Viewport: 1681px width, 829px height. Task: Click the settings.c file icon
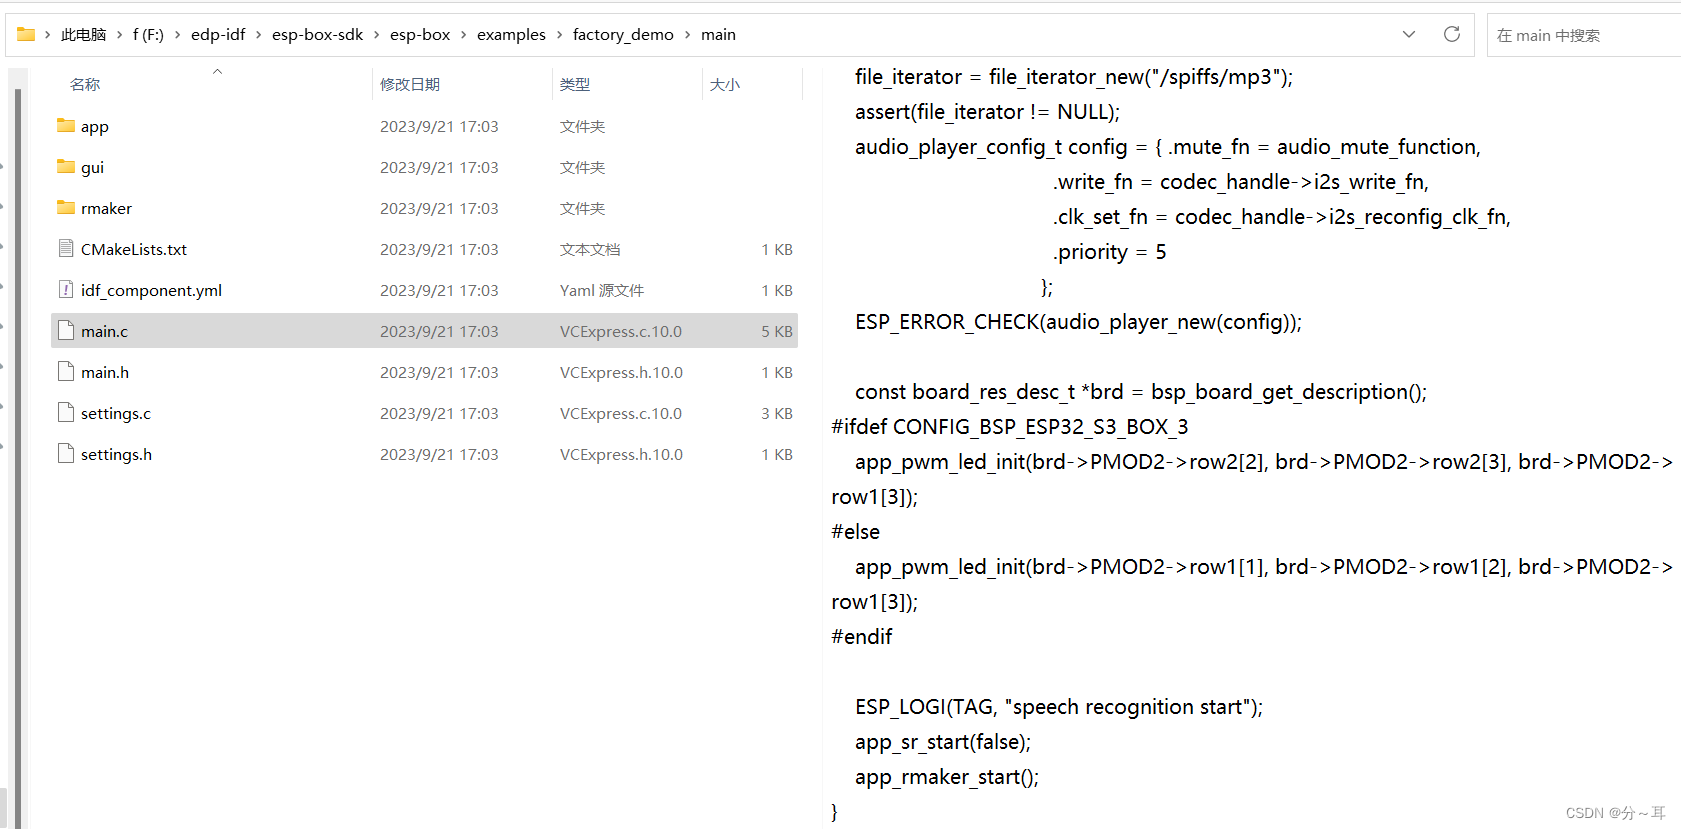point(66,413)
